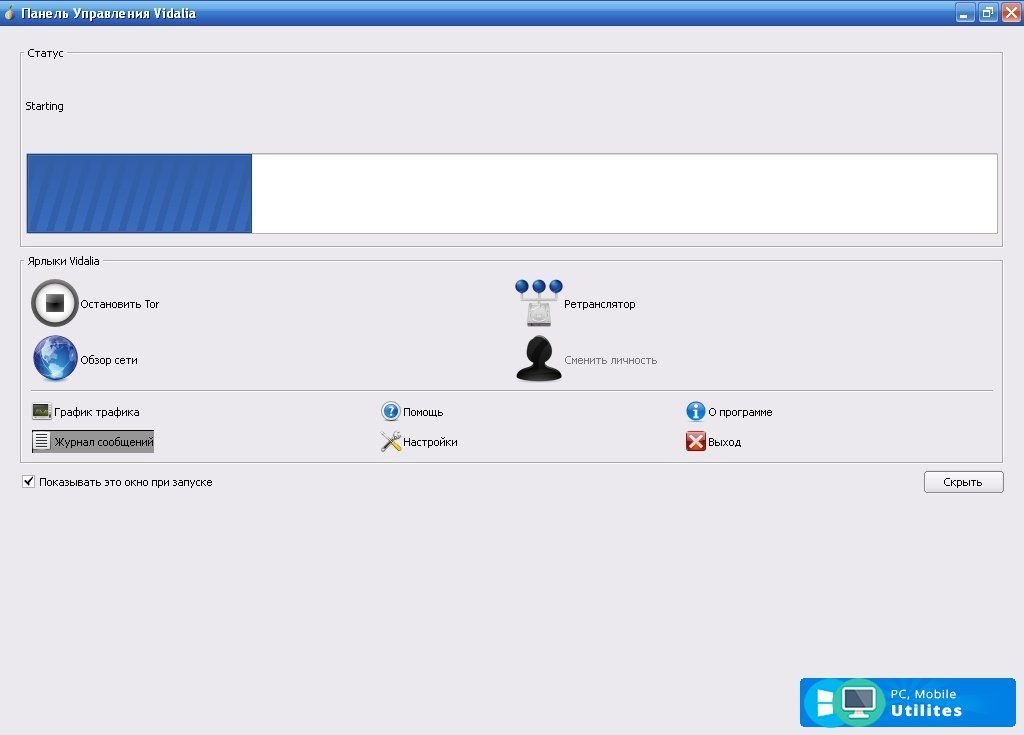The image size is (1024, 735).
Task: Uncheck 'Показывать это окно при запуске'
Action: (x=28, y=482)
